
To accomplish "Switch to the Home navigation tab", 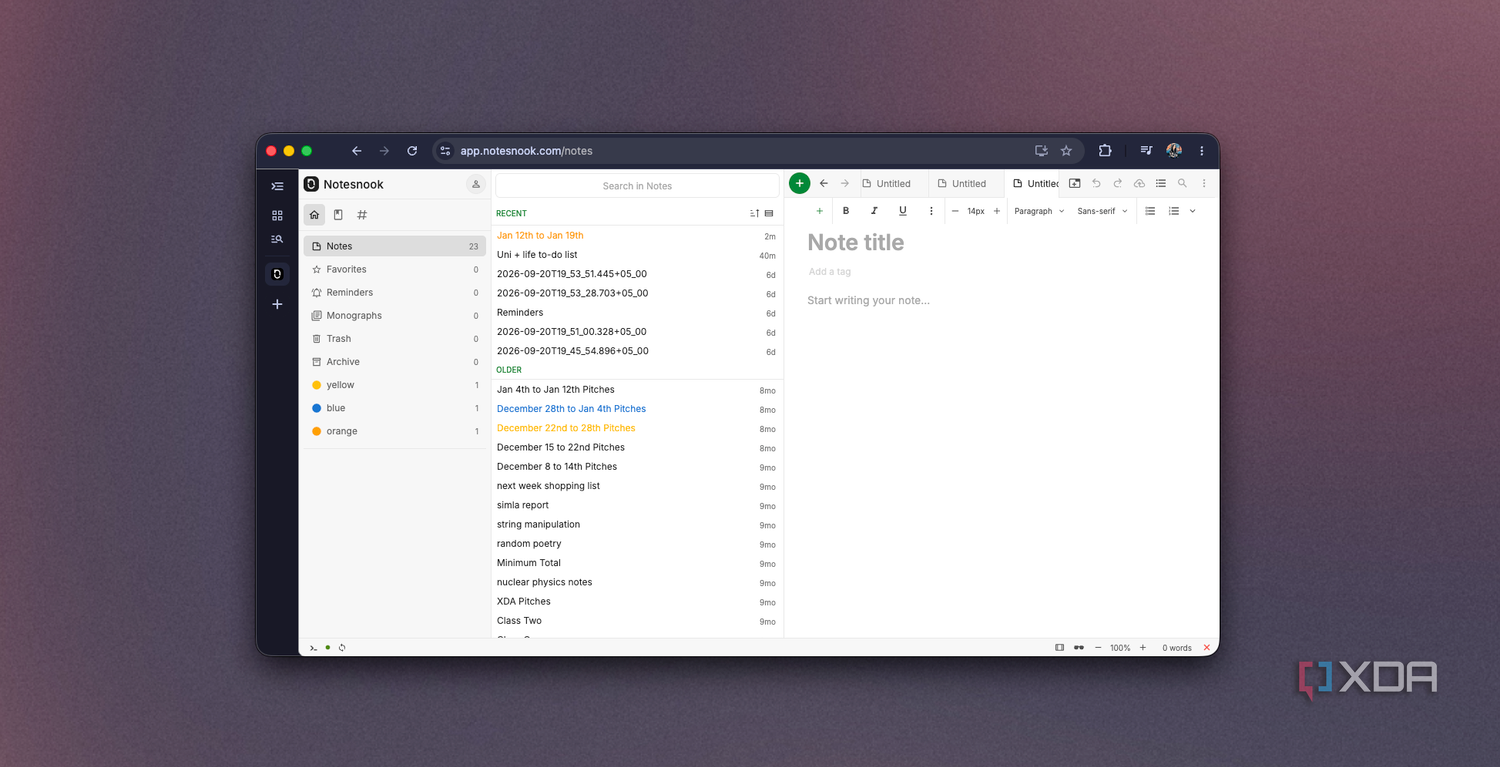I will 314,215.
